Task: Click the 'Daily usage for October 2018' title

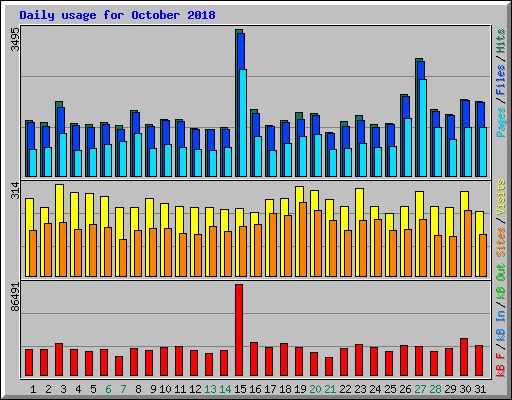Action: point(117,15)
